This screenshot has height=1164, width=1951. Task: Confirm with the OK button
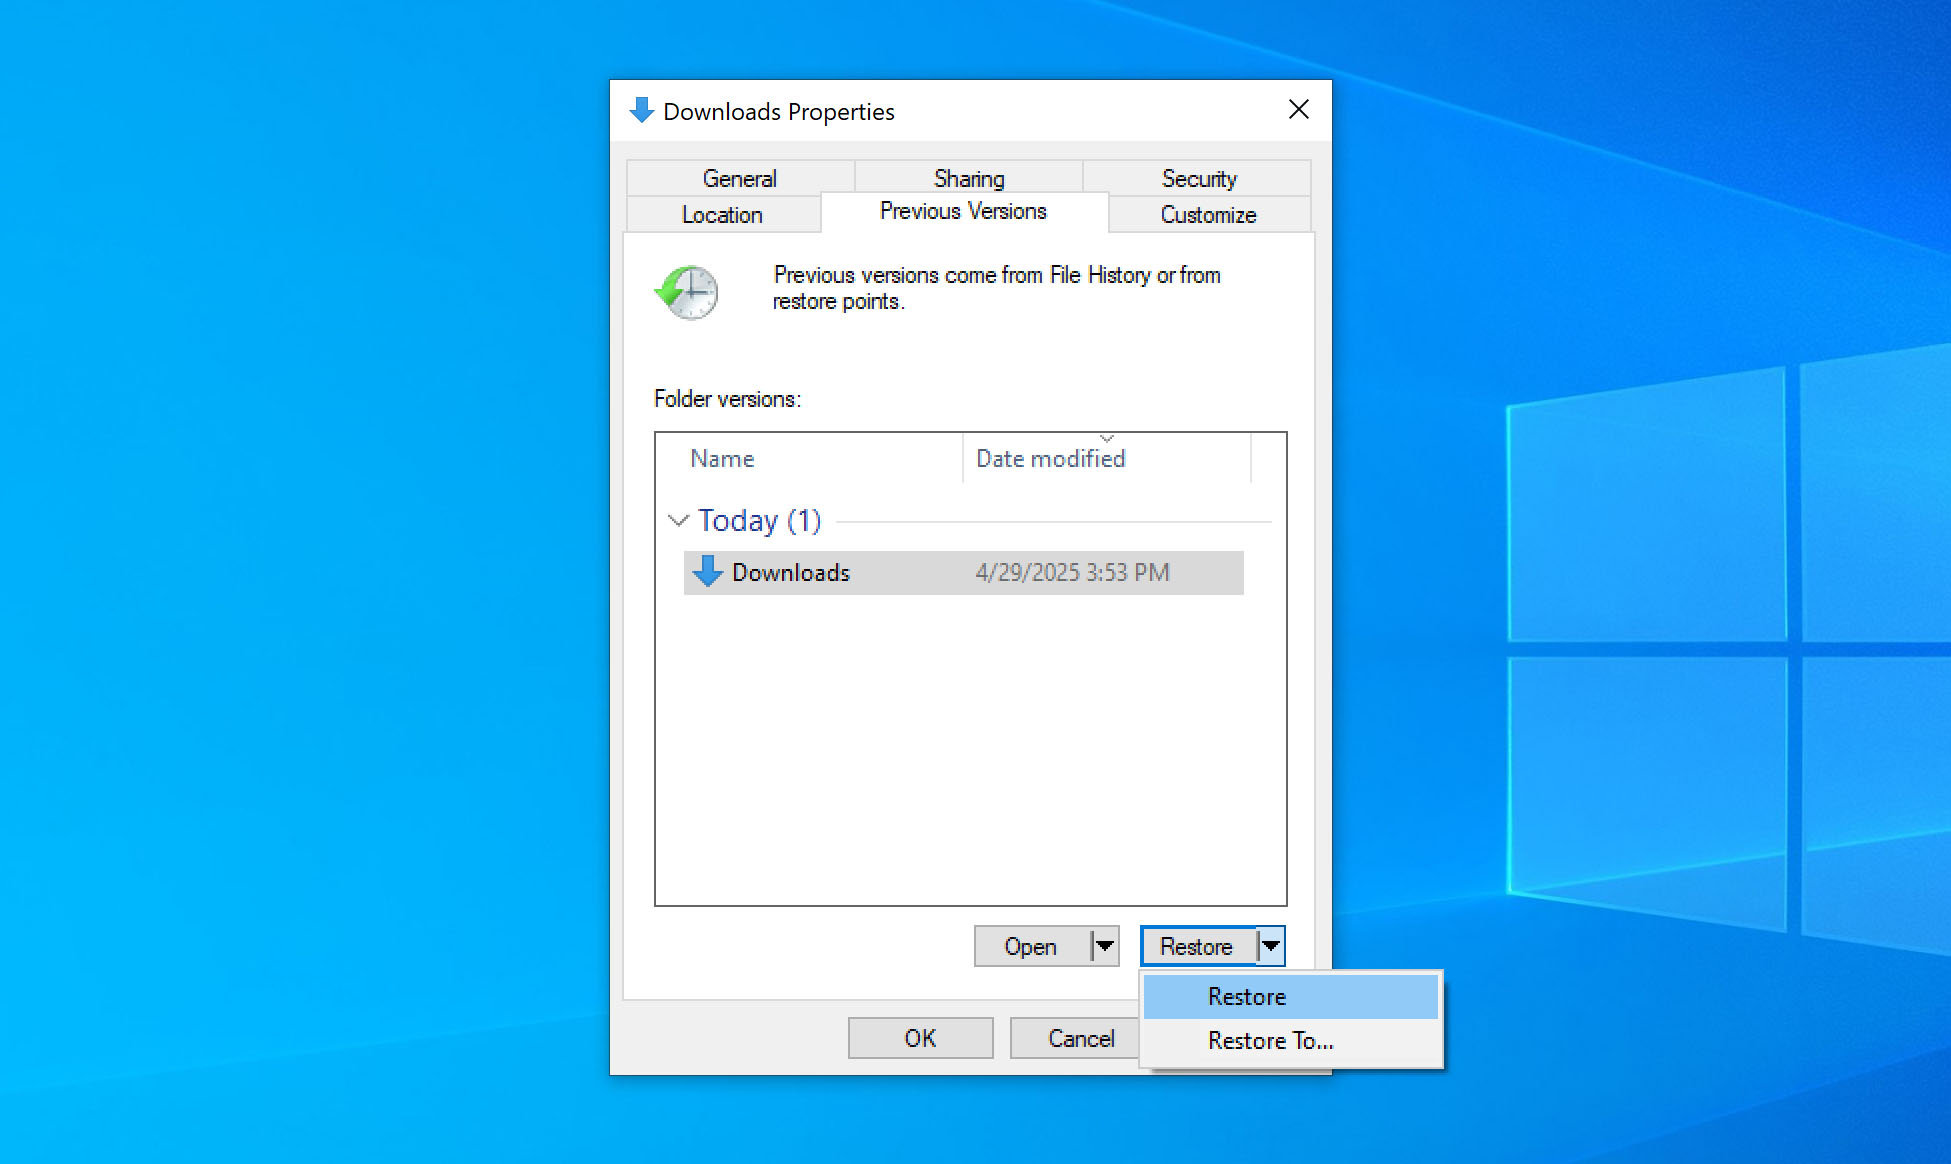tap(921, 1038)
